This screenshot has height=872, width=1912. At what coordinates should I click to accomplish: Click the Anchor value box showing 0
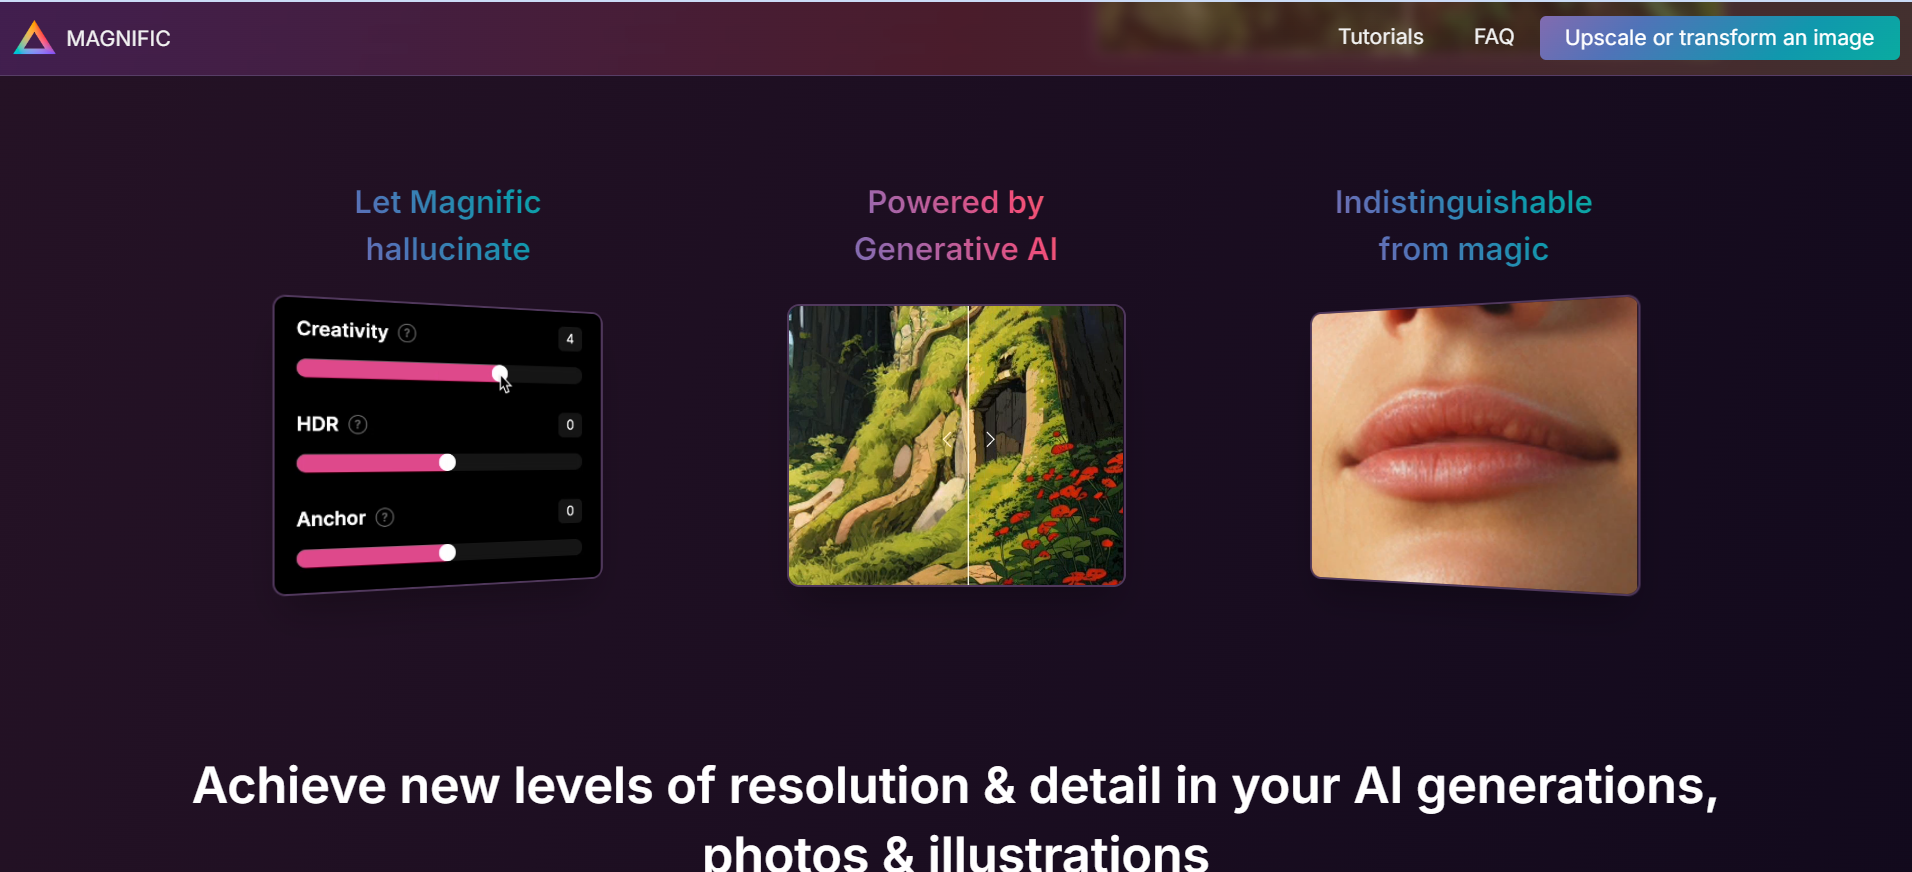tap(570, 511)
